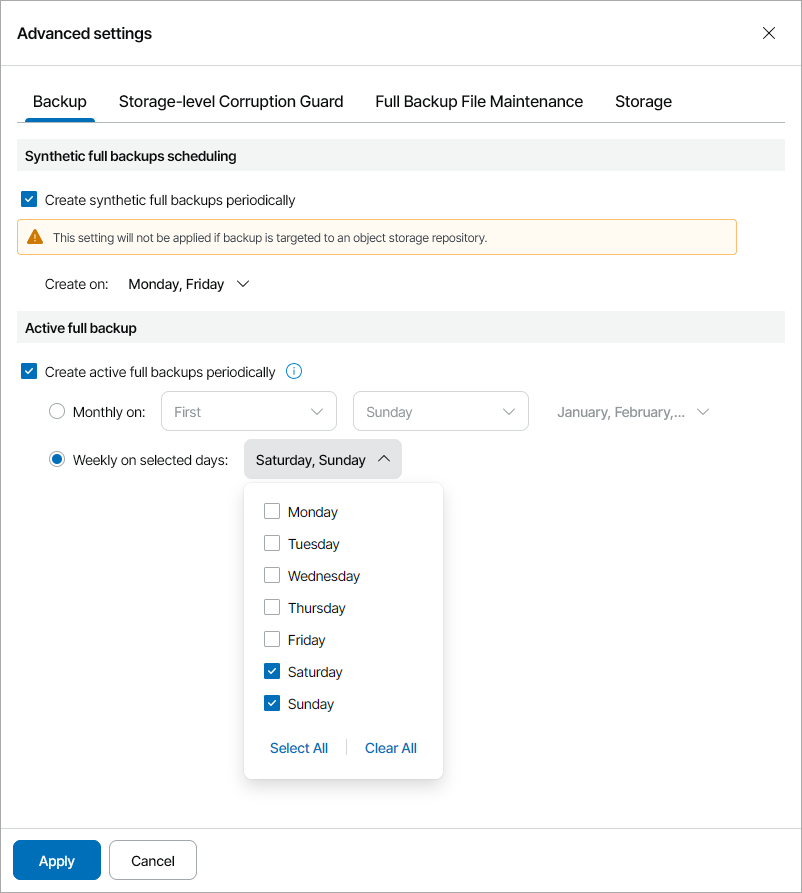Collapse the Saturday, Sunday dropdown
802x893 pixels.
coord(323,460)
